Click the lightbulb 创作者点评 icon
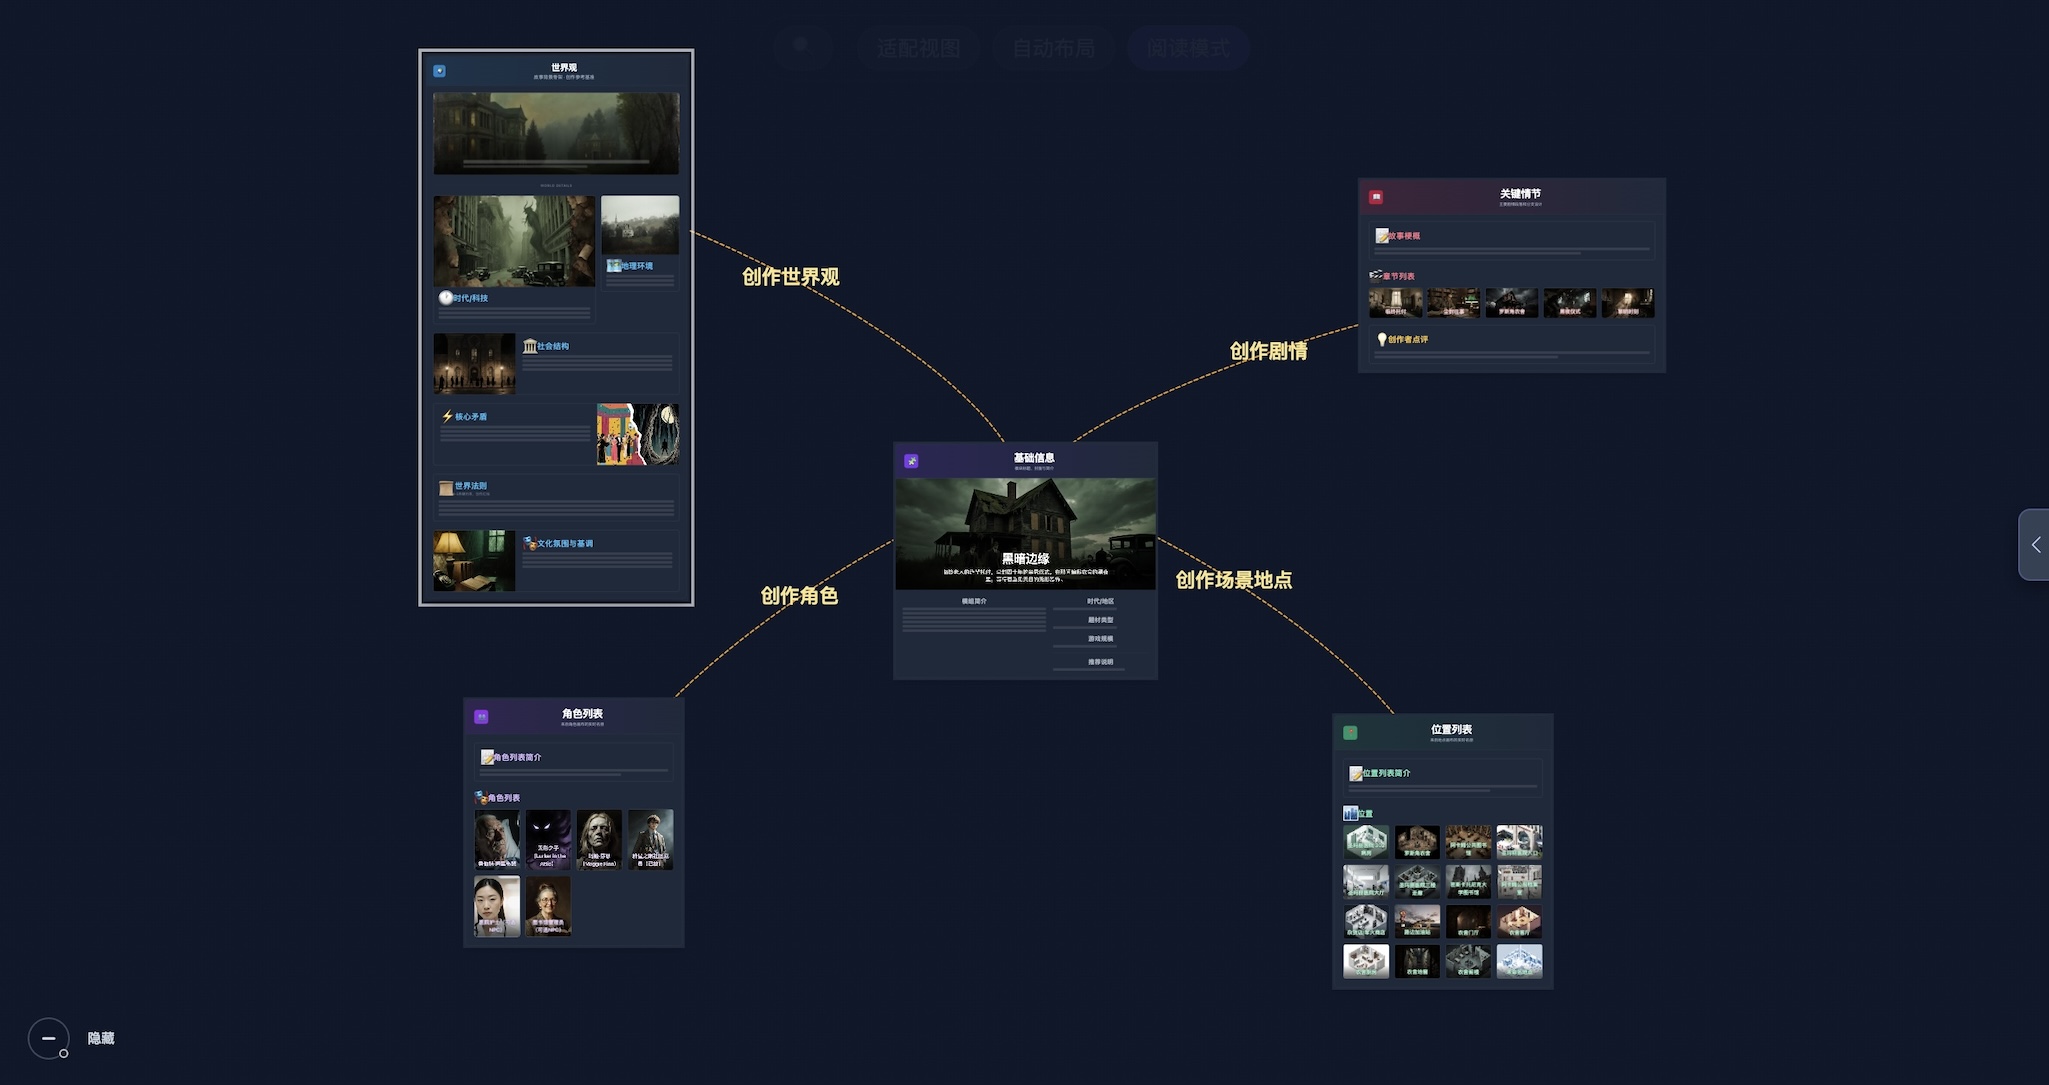The image size is (2049, 1085). pyautogui.click(x=1381, y=339)
